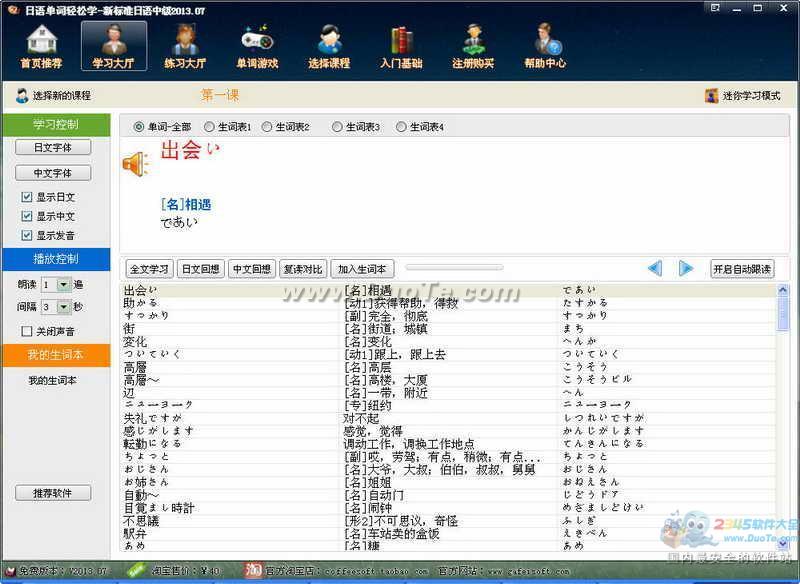Open the 播放控制 panel header

pyautogui.click(x=56, y=259)
